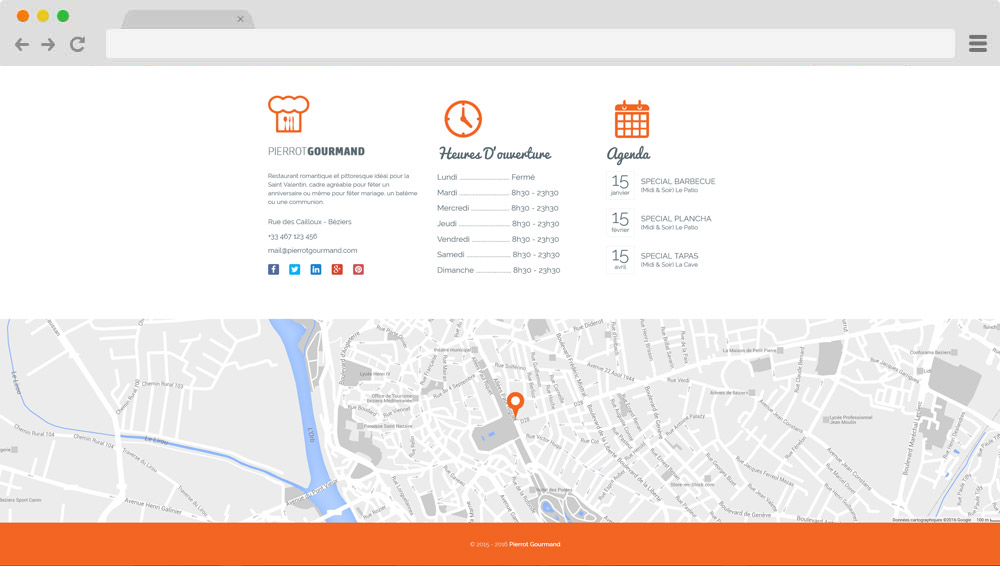Click the LinkedIn icon

(316, 269)
